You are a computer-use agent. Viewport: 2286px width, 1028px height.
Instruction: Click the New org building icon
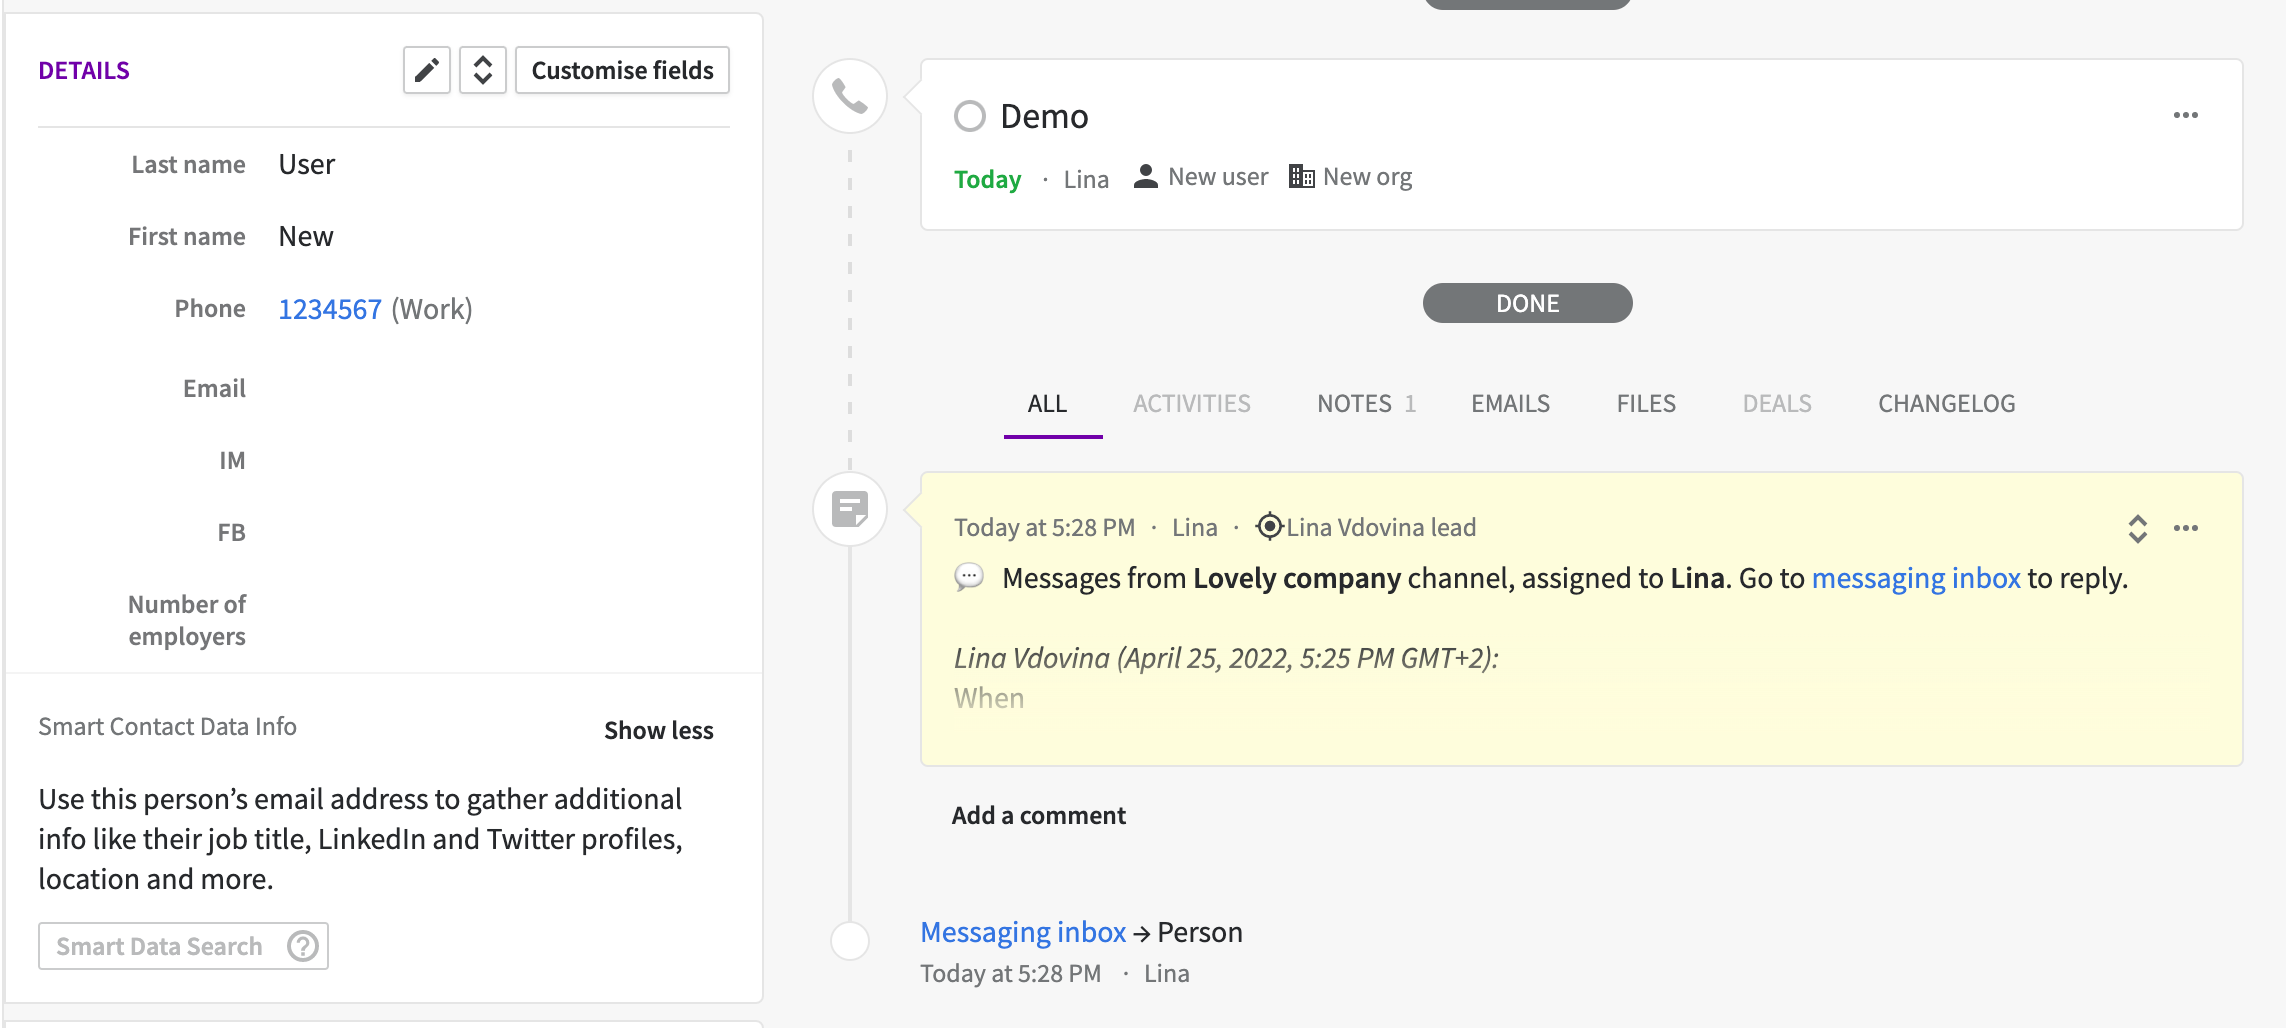click(x=1300, y=175)
